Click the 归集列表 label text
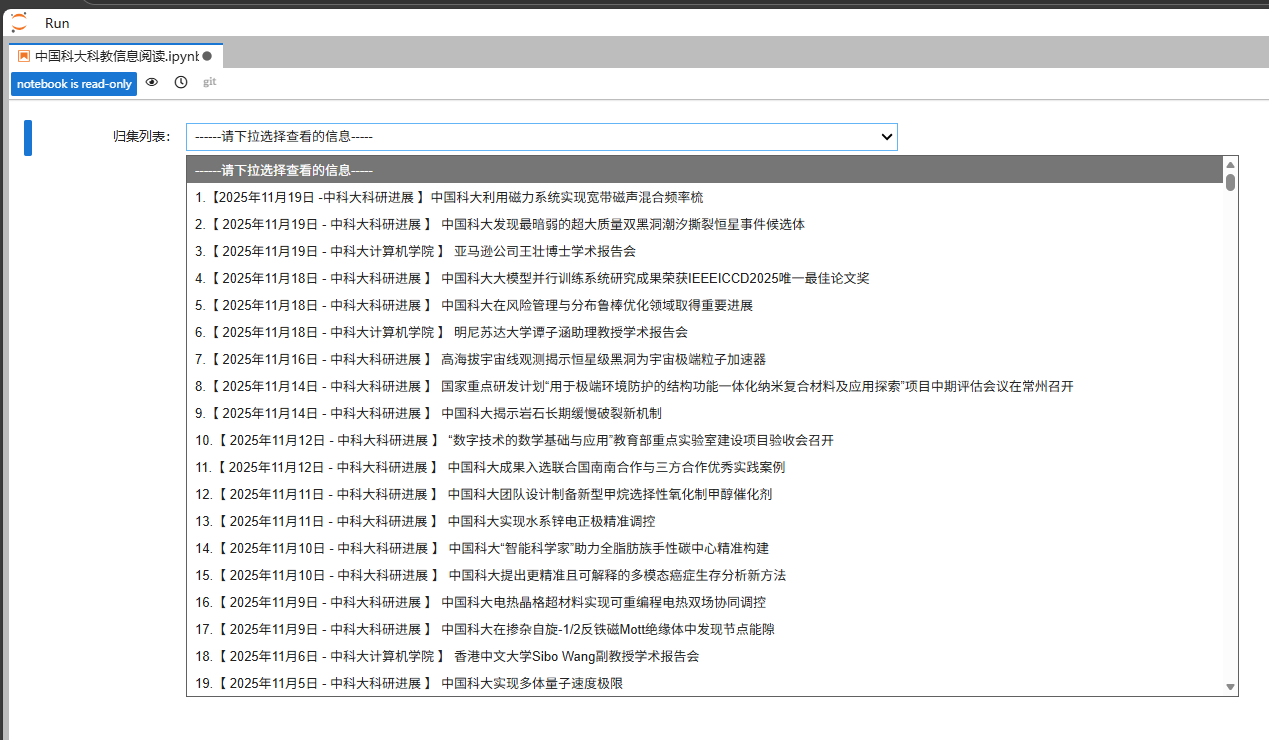 click(141, 137)
